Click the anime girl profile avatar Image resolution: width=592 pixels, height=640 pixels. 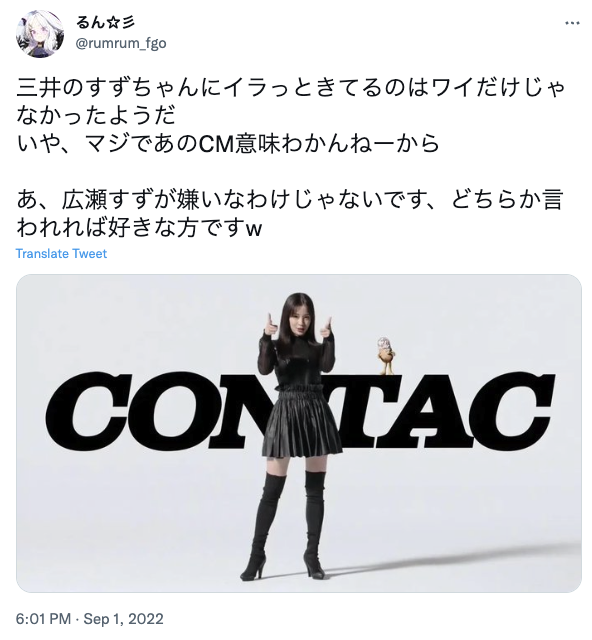coord(40,34)
